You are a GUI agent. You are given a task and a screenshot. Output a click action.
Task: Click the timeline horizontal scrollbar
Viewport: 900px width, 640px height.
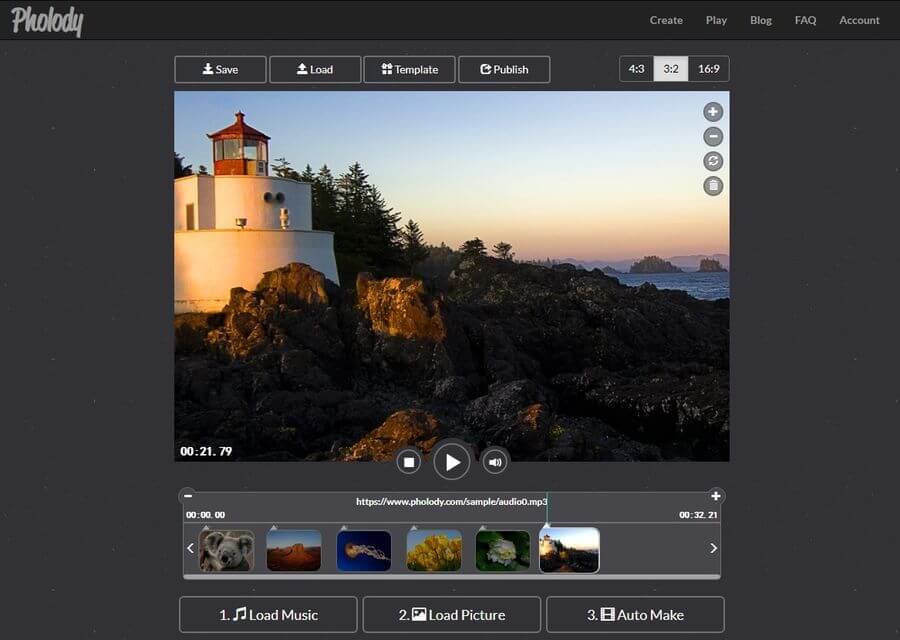tap(452, 577)
